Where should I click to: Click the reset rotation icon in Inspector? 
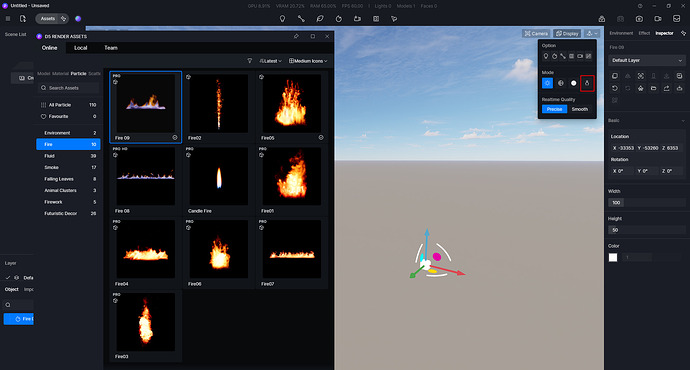(615, 88)
